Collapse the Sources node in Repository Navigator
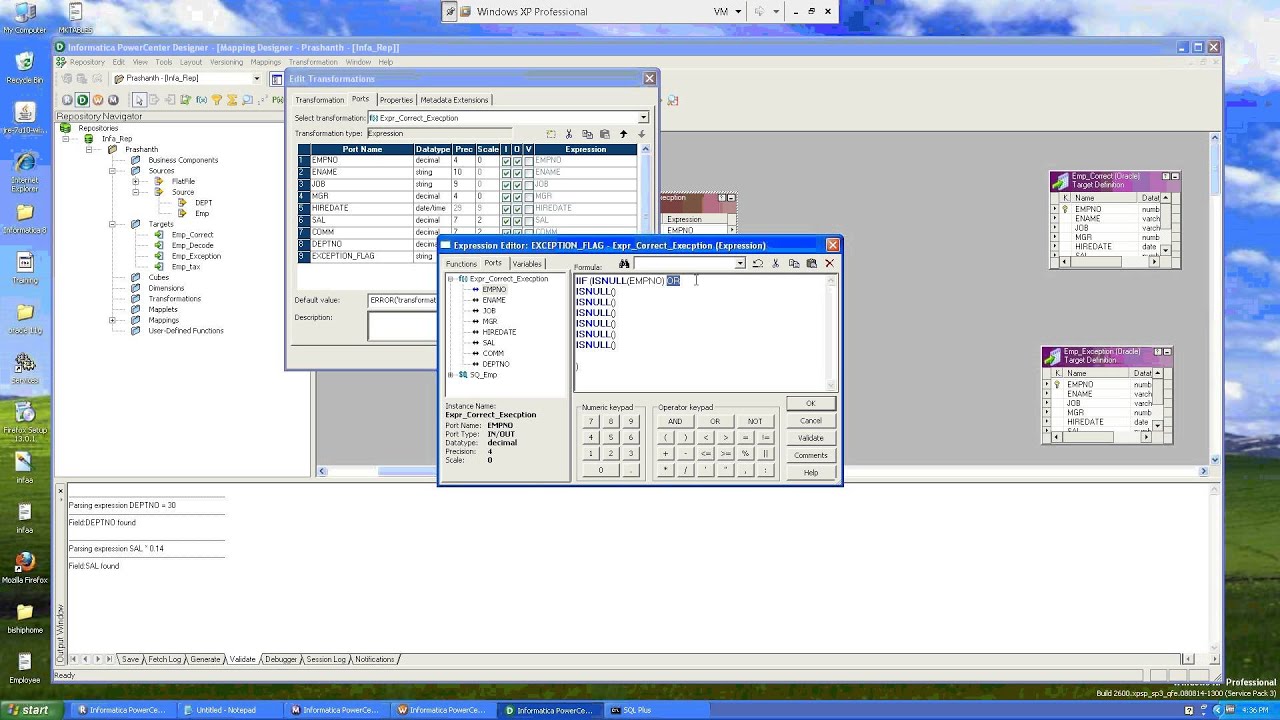 click(112, 171)
